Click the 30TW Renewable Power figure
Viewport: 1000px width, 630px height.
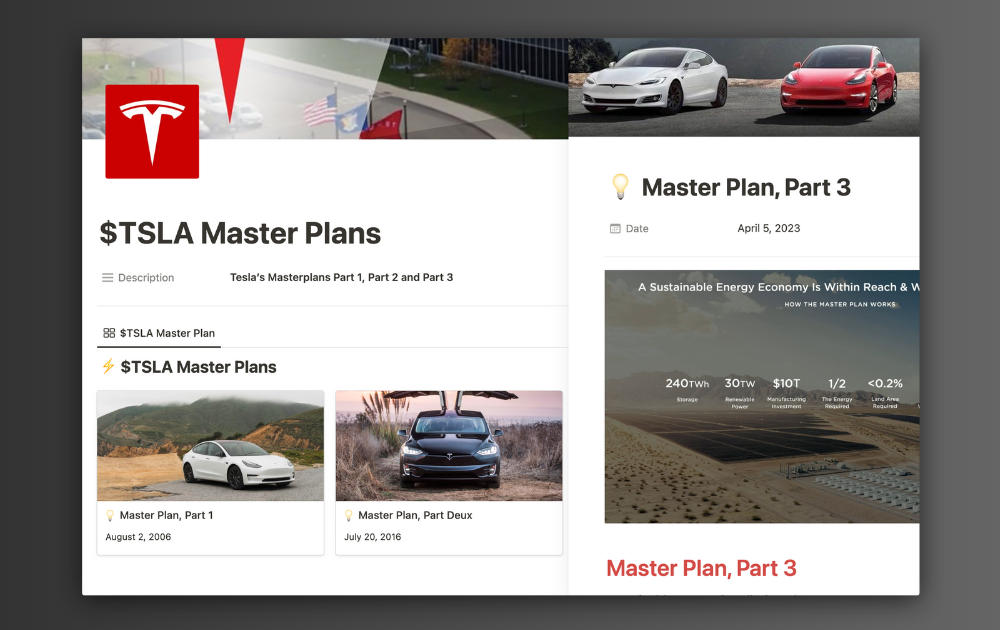(740, 392)
